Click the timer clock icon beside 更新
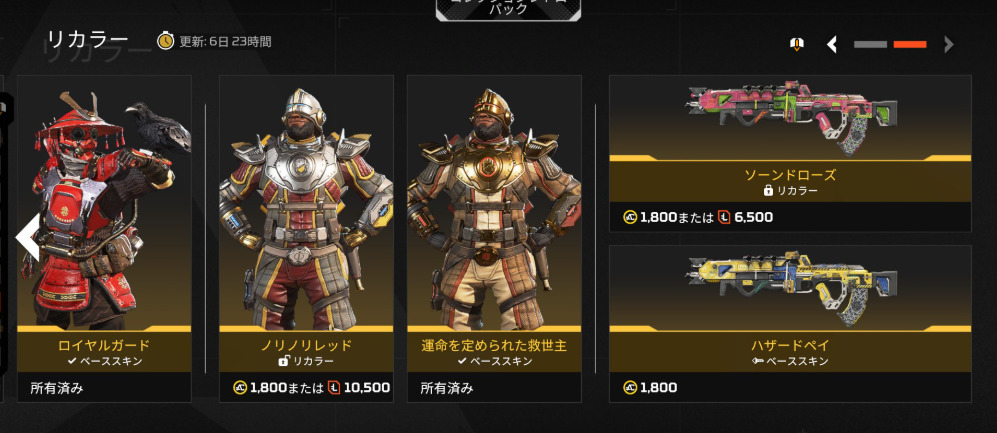Viewport: 997px width, 433px height. click(x=165, y=41)
